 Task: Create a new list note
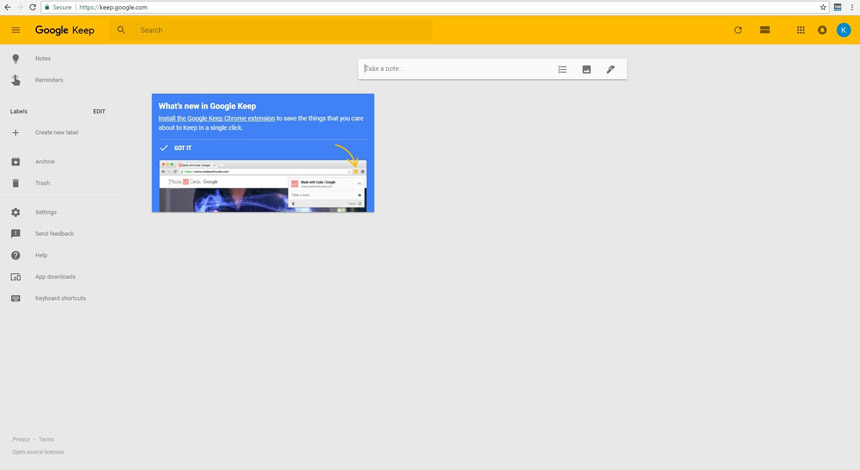[x=562, y=70]
